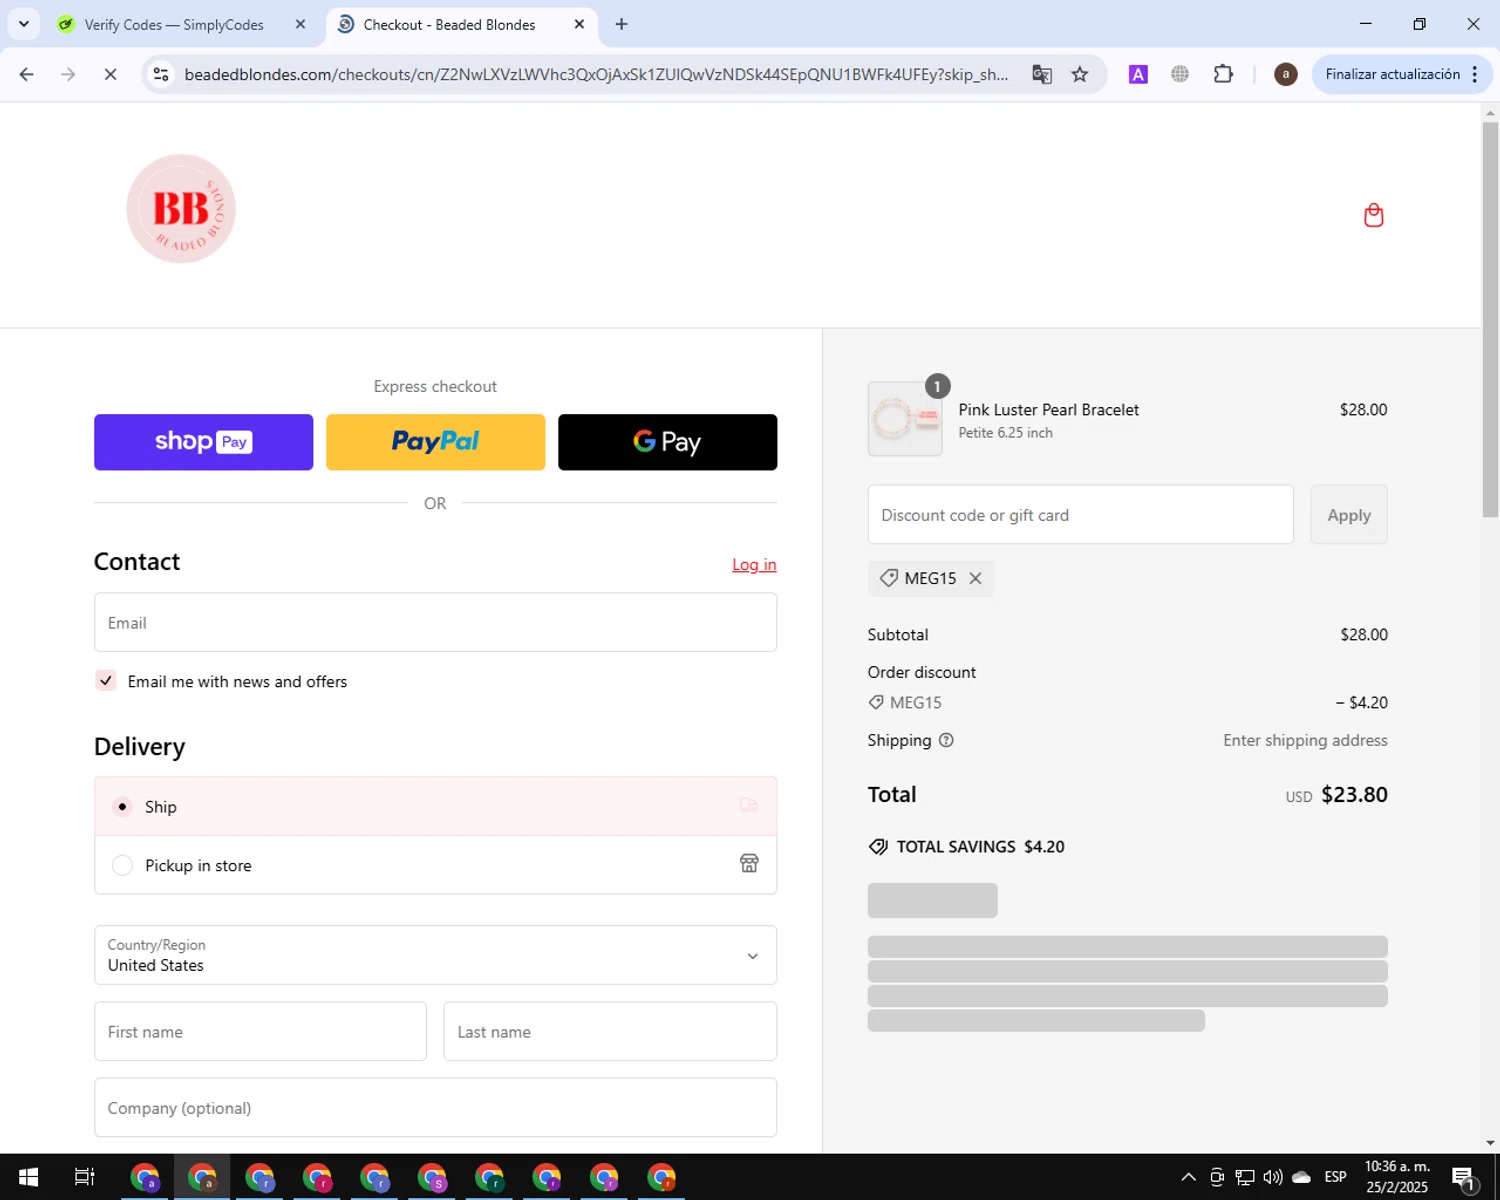Focus the Email input field
The image size is (1500, 1200).
click(435, 622)
